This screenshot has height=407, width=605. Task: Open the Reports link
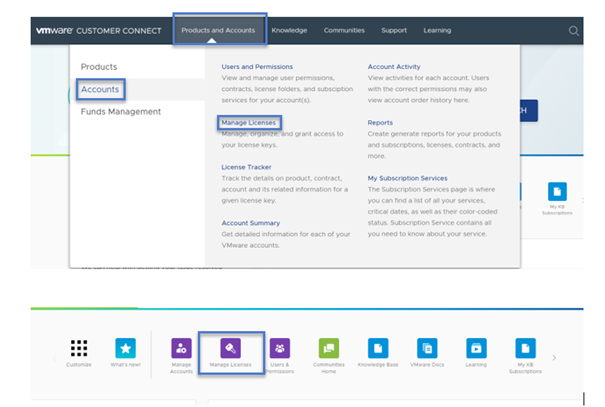(380, 122)
